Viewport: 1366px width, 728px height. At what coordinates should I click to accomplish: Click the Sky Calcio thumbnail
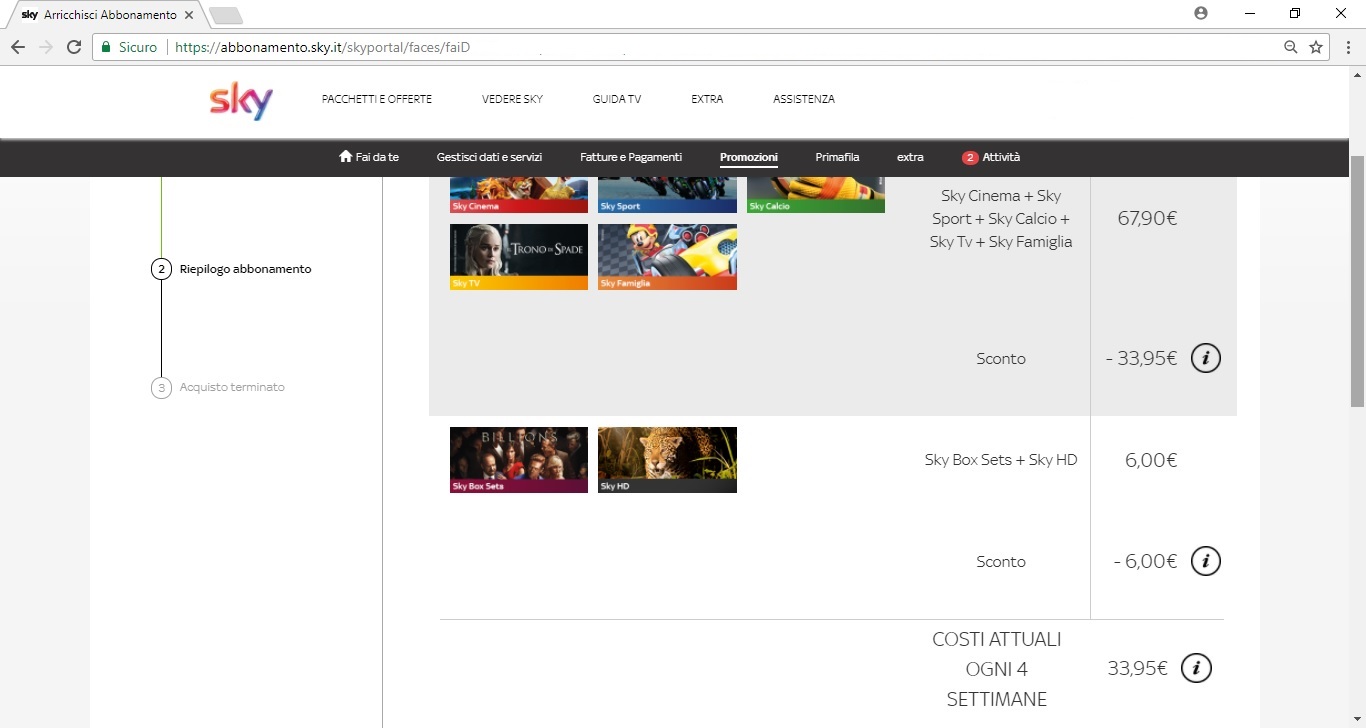pos(816,195)
